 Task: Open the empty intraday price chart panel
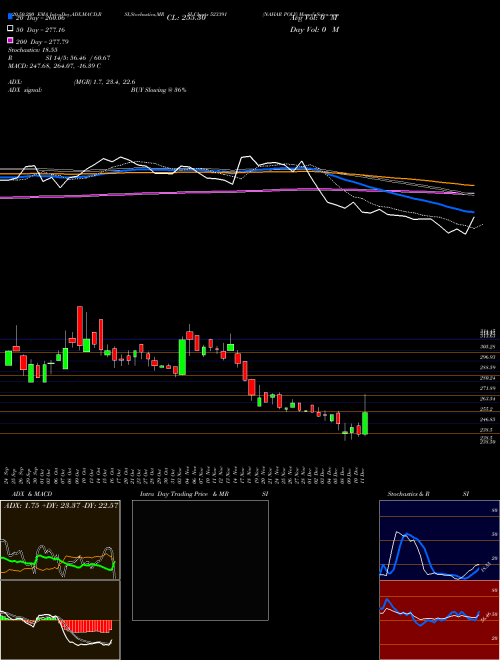tap(200, 560)
